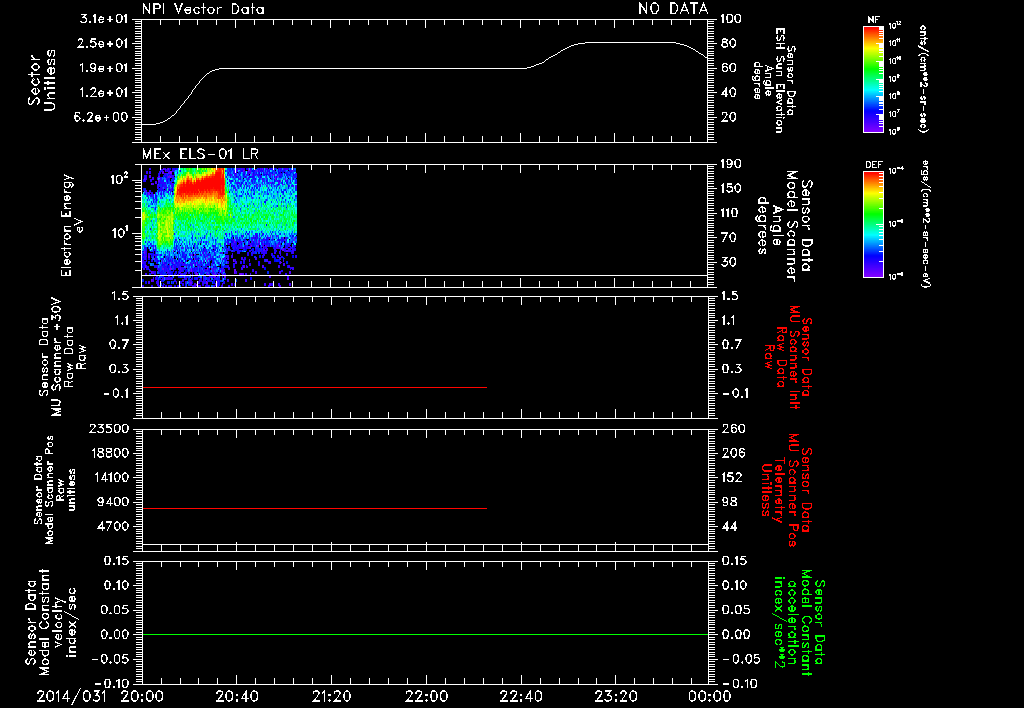Click the green constant velocity line
This screenshot has width=1024, height=708.
(x=425, y=634)
